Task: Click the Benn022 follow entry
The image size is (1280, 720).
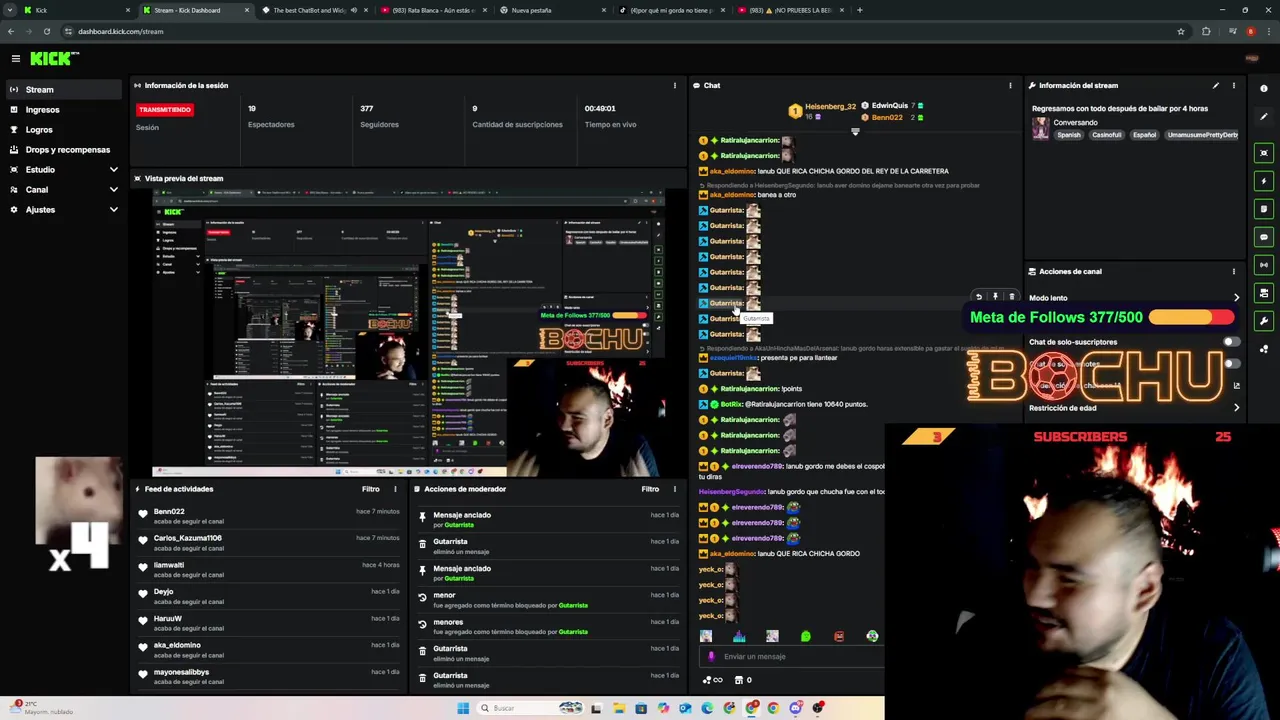Action: point(269,516)
